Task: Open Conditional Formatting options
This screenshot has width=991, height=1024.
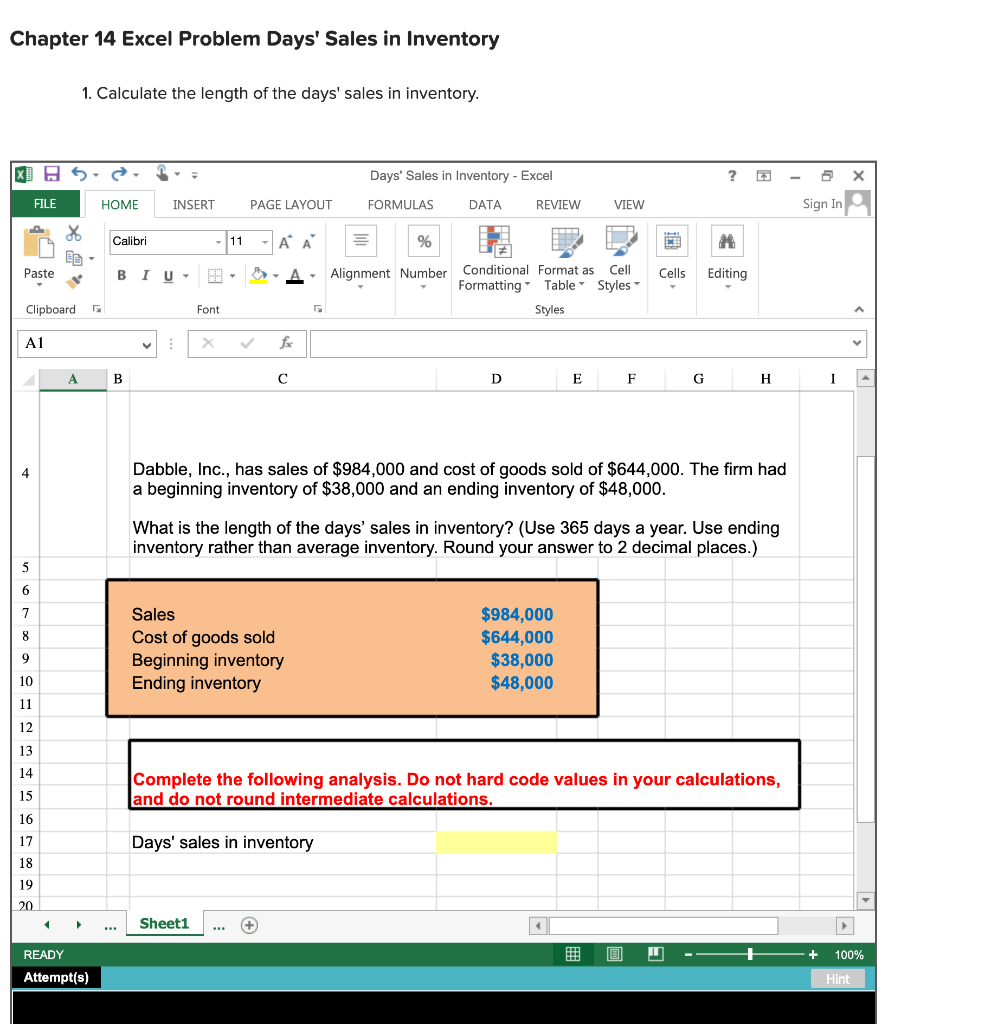Action: coord(494,260)
